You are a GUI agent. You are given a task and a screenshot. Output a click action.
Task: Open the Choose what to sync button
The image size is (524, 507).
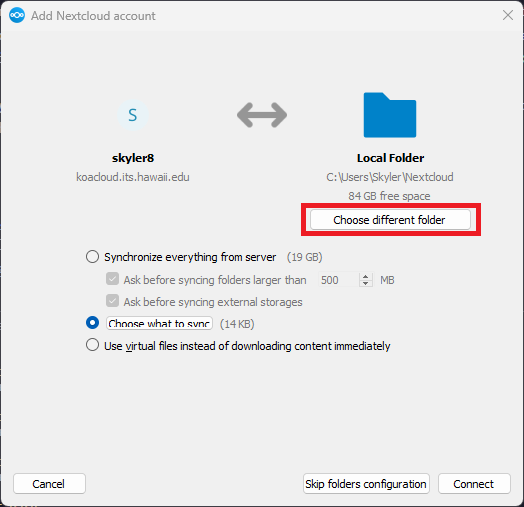click(x=159, y=323)
